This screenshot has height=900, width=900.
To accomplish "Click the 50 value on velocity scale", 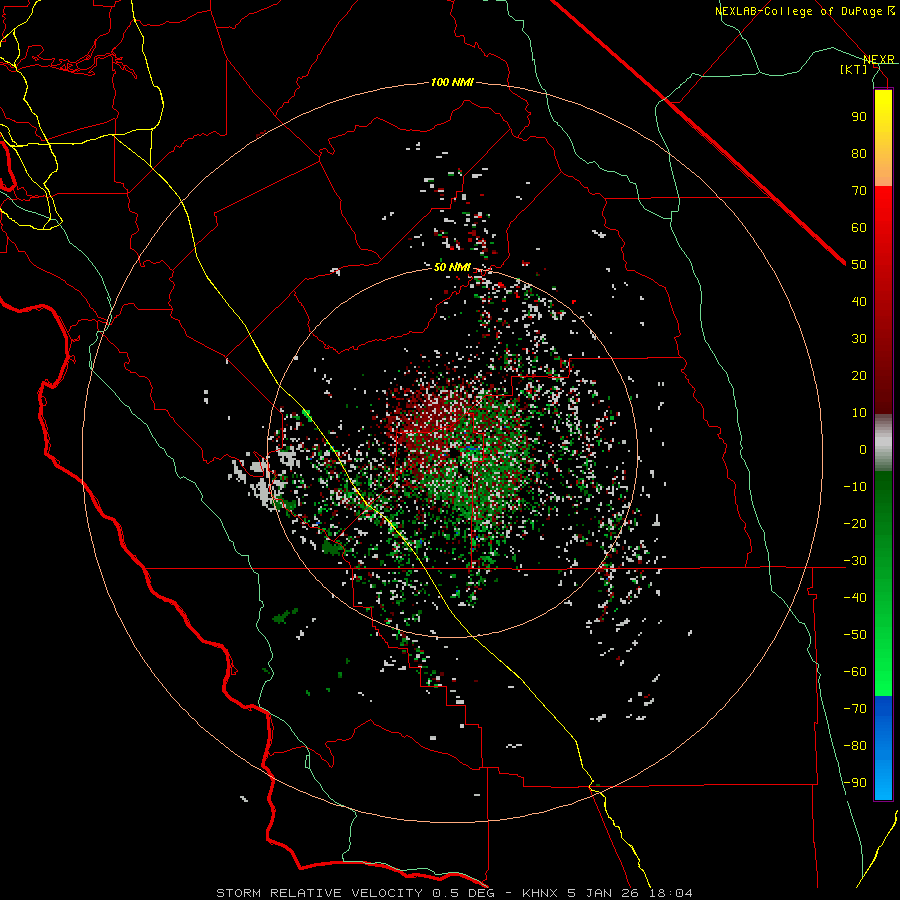I will [859, 265].
